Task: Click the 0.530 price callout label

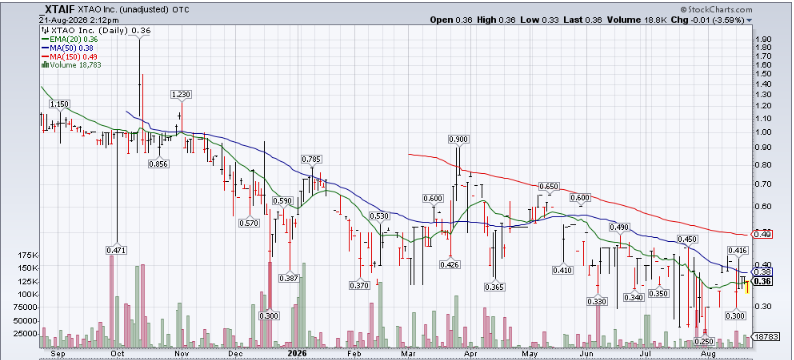Action: tap(379, 216)
